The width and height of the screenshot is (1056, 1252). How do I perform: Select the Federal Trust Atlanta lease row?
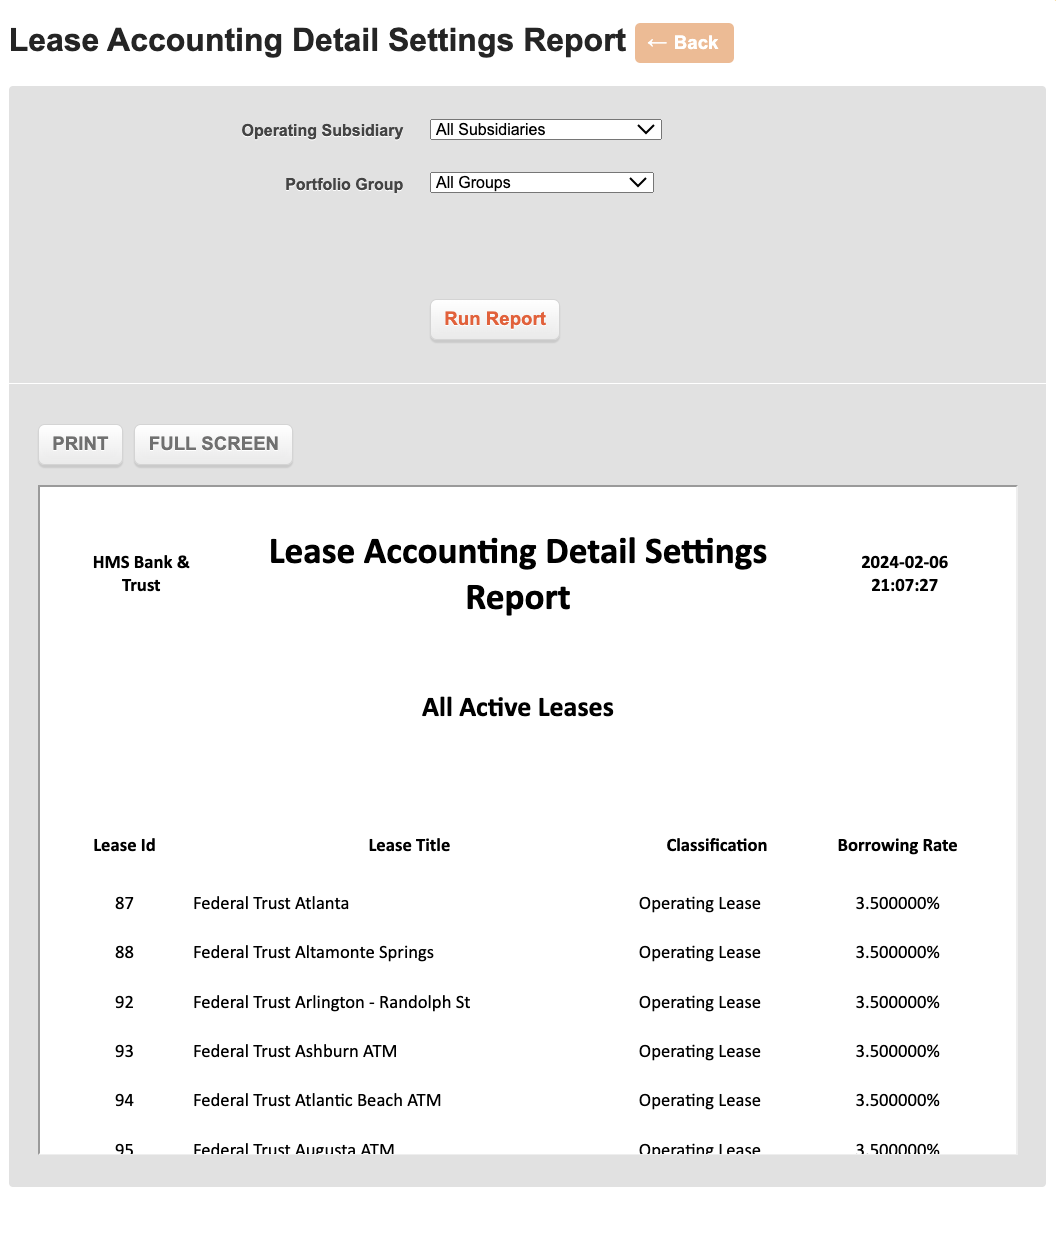pos(271,903)
